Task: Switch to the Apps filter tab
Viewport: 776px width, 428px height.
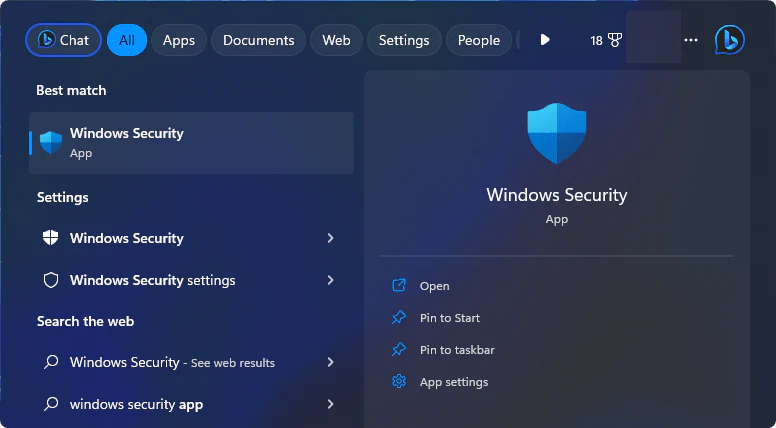Action: pos(179,40)
